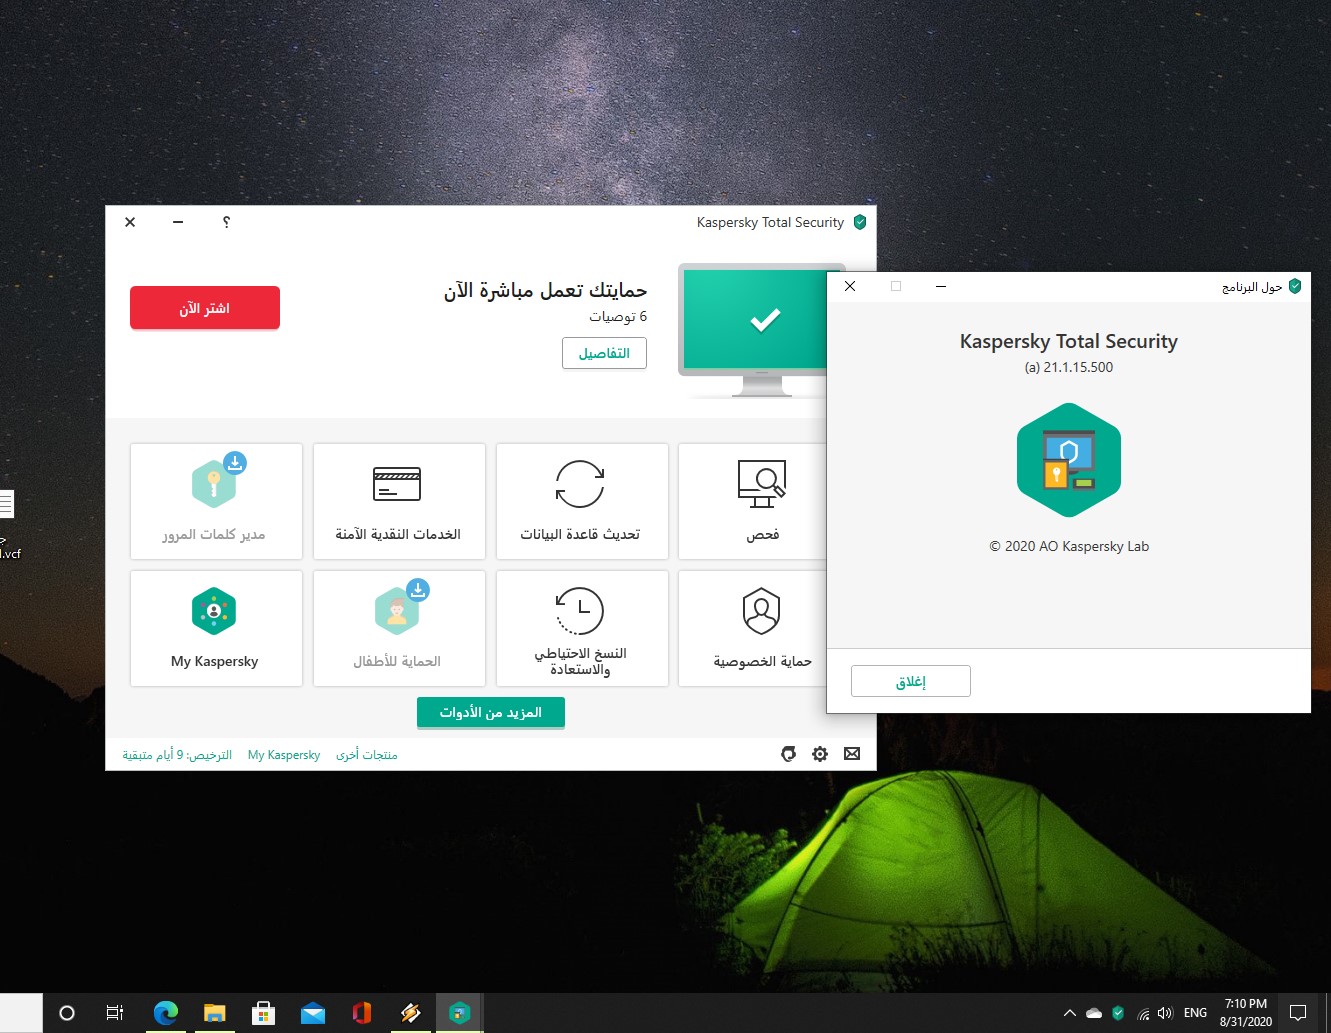Open Password Manager (مدير كلمات المرور) tile
The height and width of the screenshot is (1033, 1331).
216,501
